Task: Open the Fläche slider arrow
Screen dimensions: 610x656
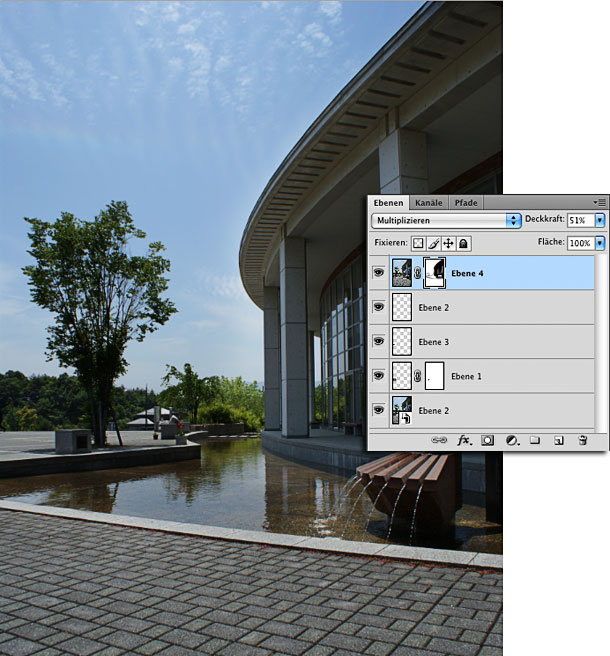Action: tap(600, 243)
